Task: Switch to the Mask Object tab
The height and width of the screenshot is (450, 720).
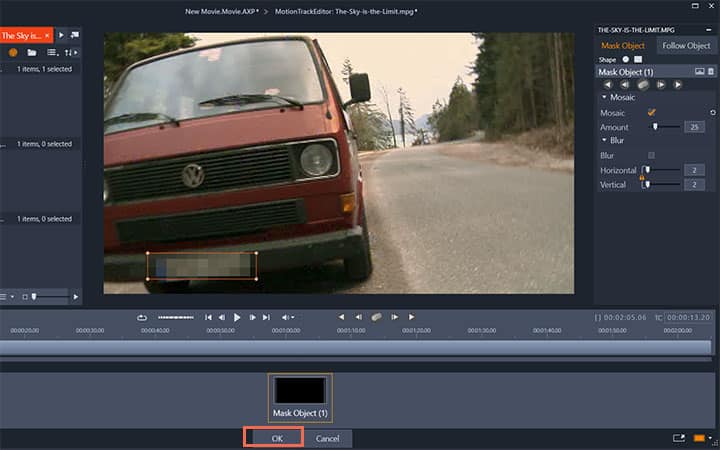Action: pyautogui.click(x=623, y=45)
